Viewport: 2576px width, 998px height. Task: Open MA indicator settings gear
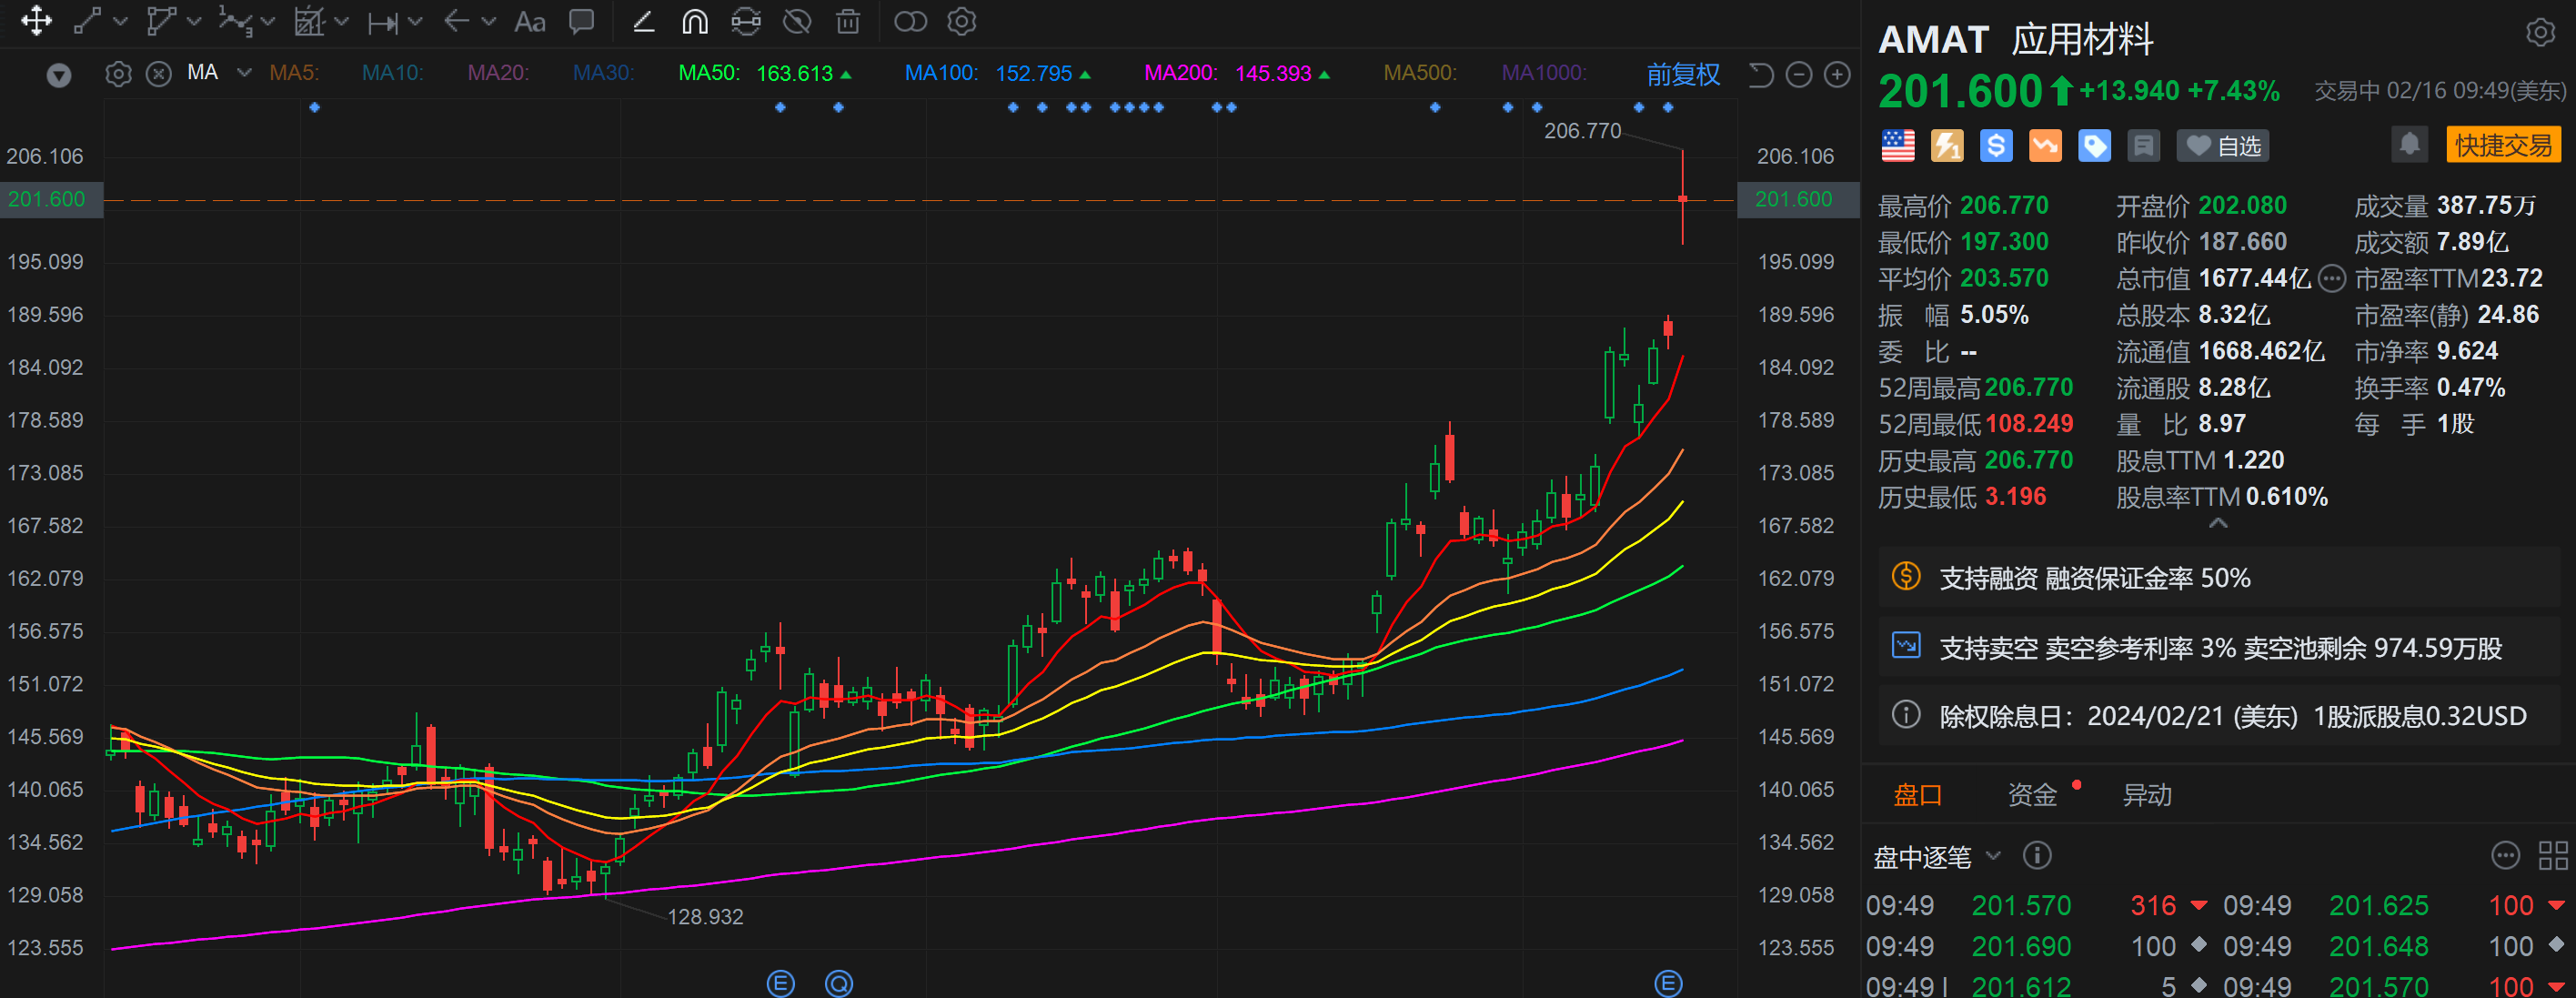[118, 74]
